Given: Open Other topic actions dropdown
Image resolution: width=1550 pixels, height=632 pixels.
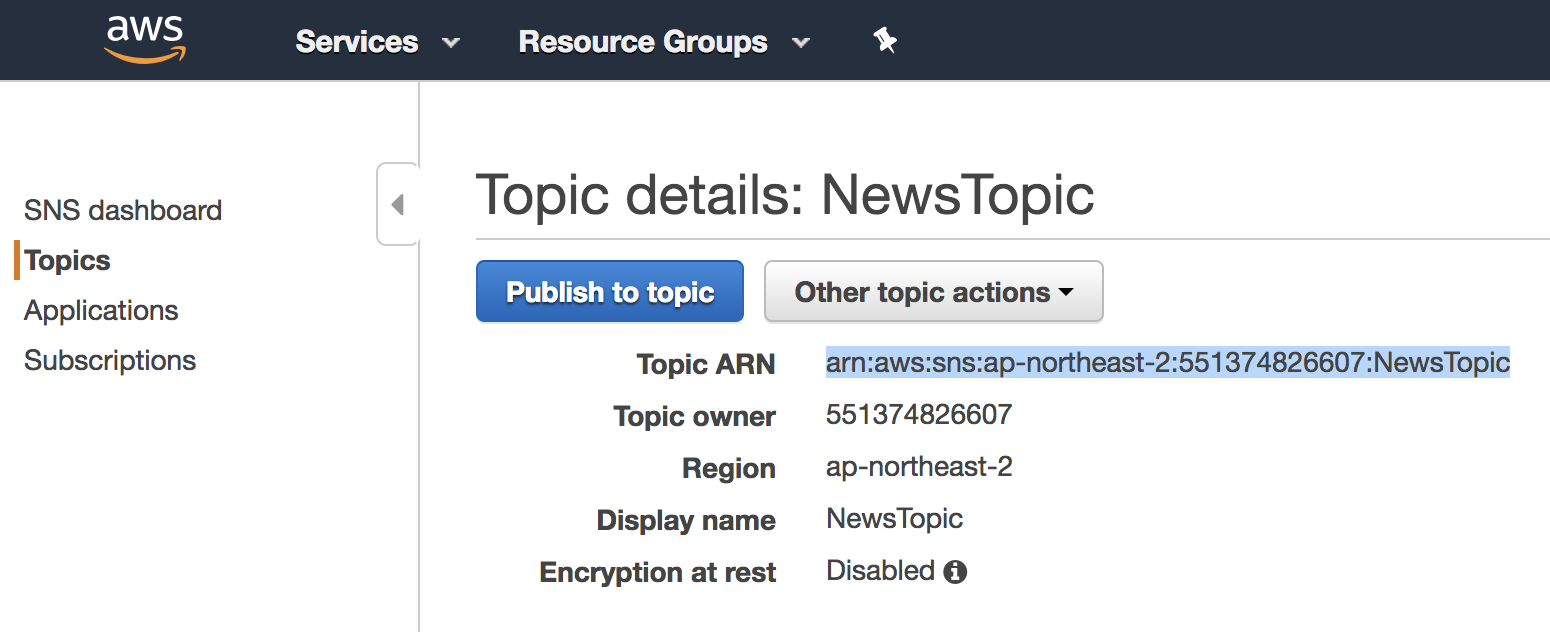Looking at the screenshot, I should point(934,292).
